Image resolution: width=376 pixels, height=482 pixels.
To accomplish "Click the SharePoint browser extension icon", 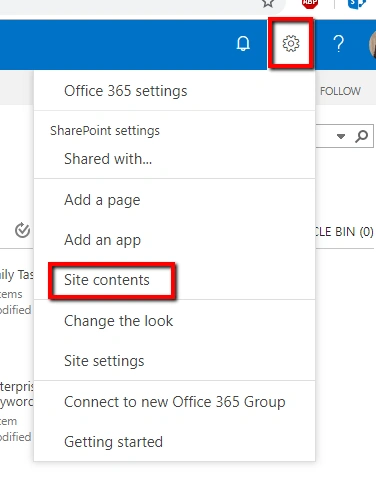I will (357, 4).
